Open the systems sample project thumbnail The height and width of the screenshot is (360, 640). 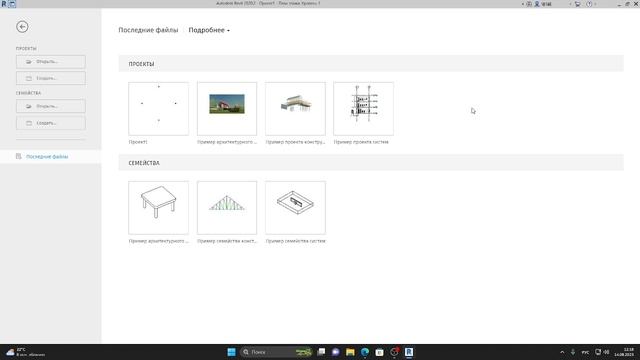364,109
